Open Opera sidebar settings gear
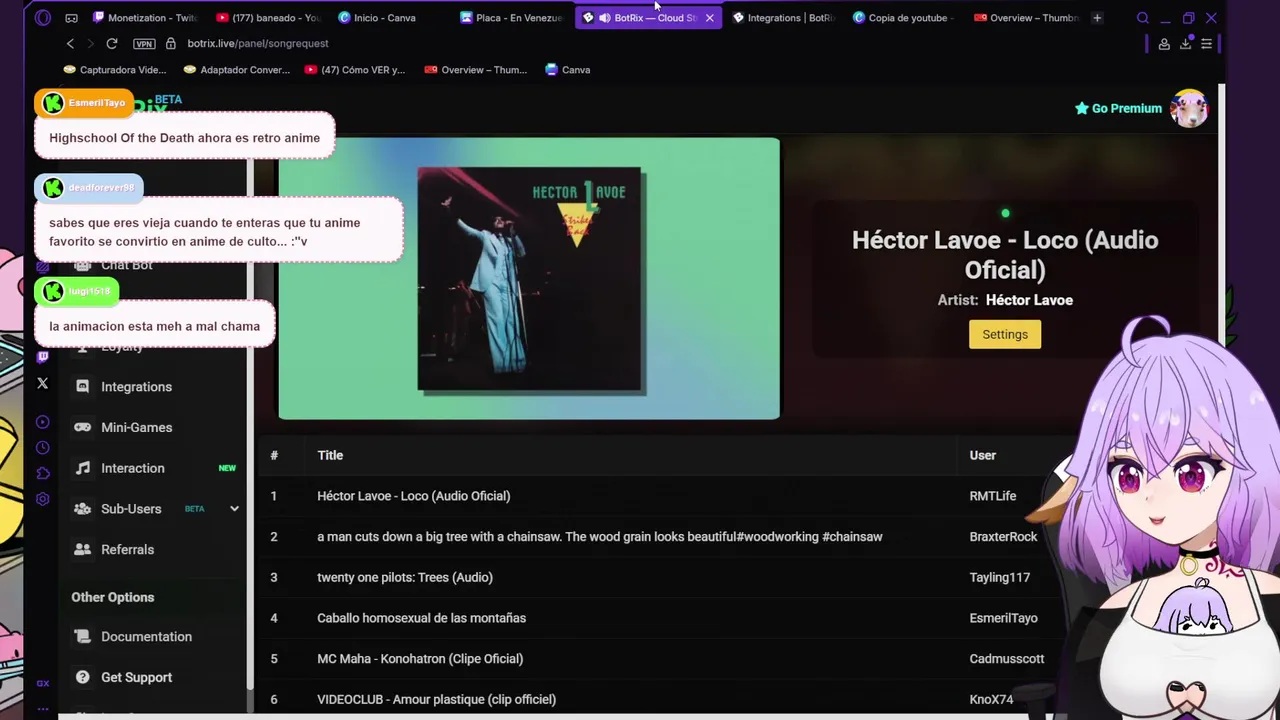1280x720 pixels. coord(42,499)
